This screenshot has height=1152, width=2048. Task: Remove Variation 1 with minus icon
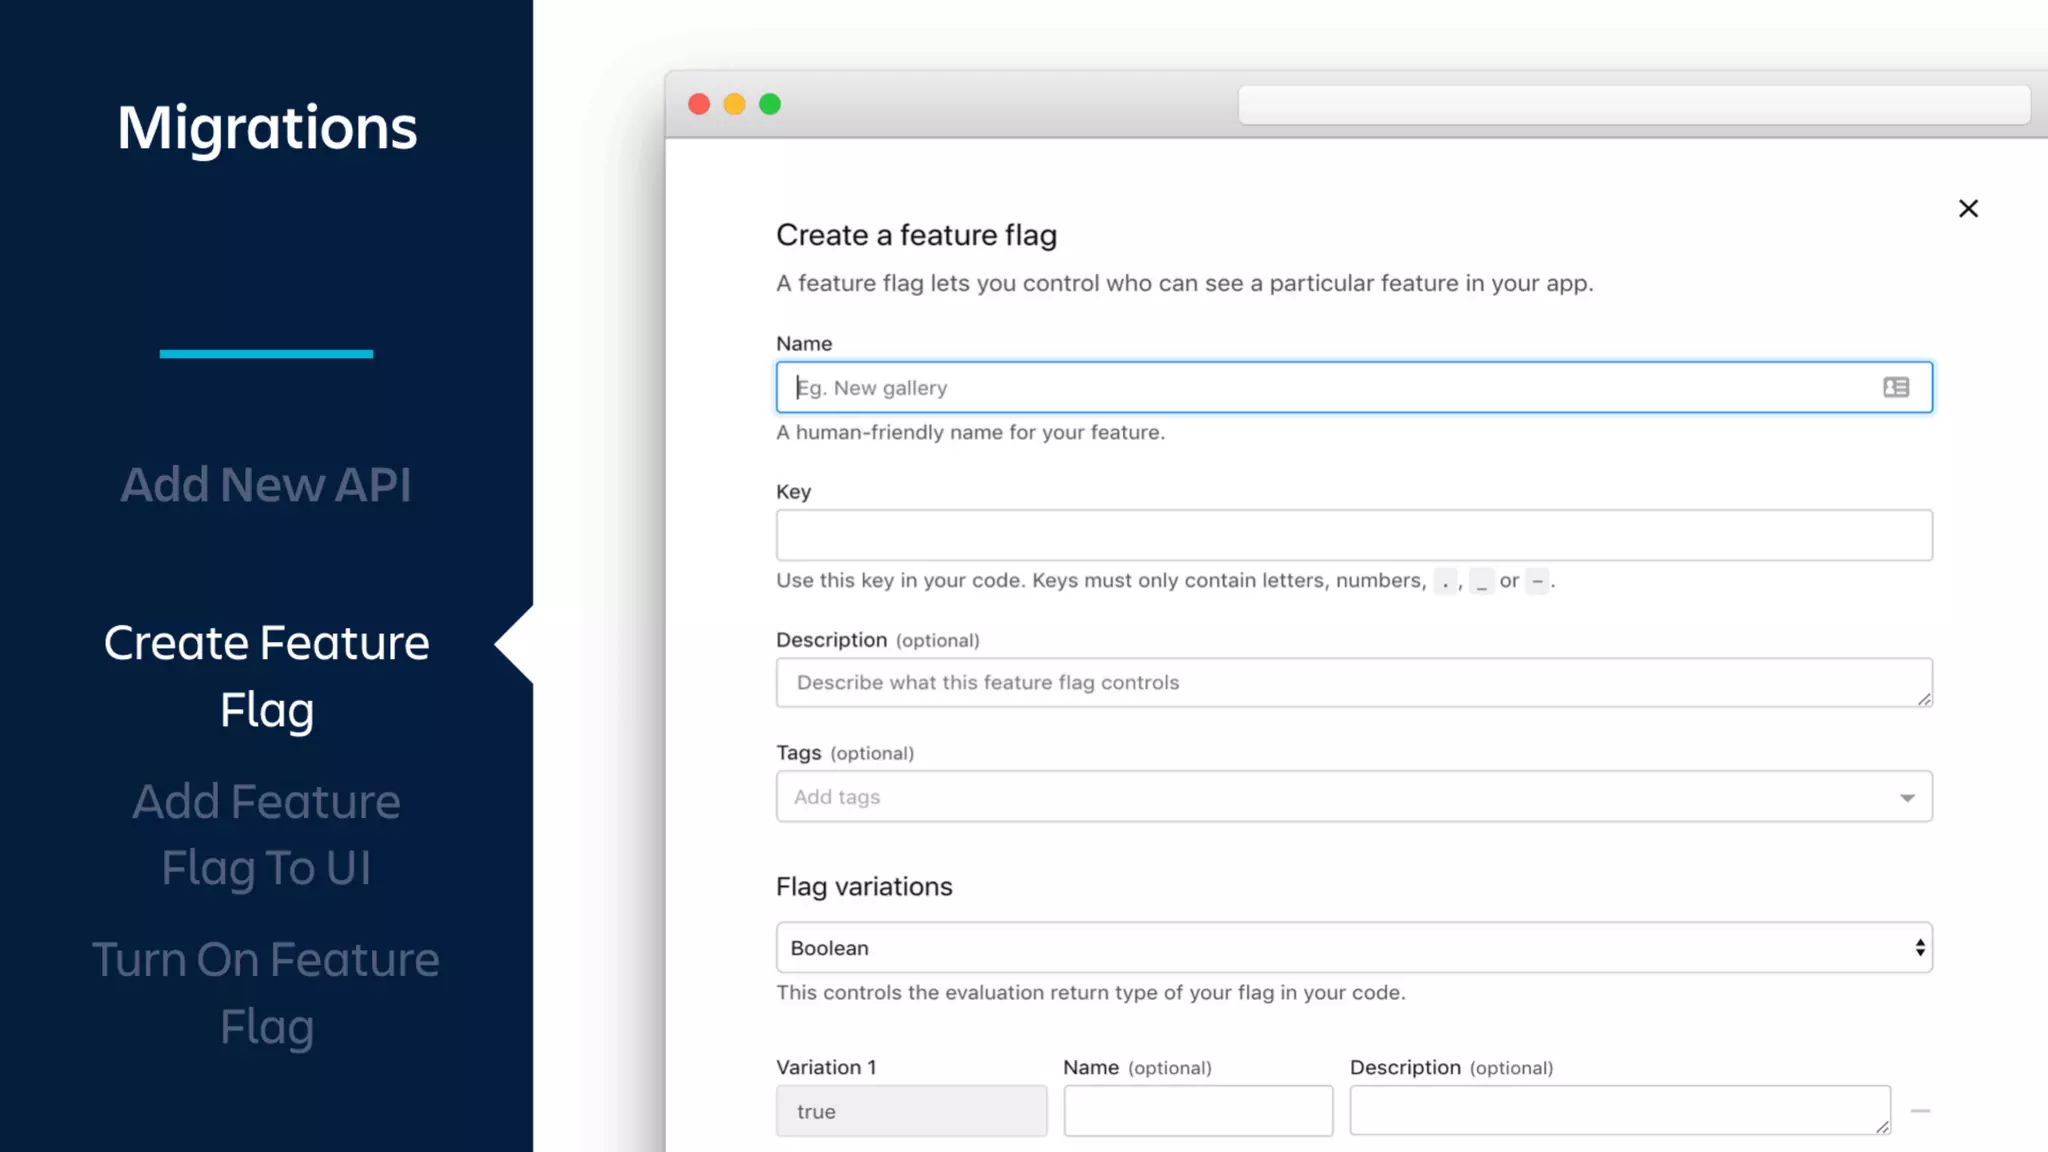point(1920,1111)
